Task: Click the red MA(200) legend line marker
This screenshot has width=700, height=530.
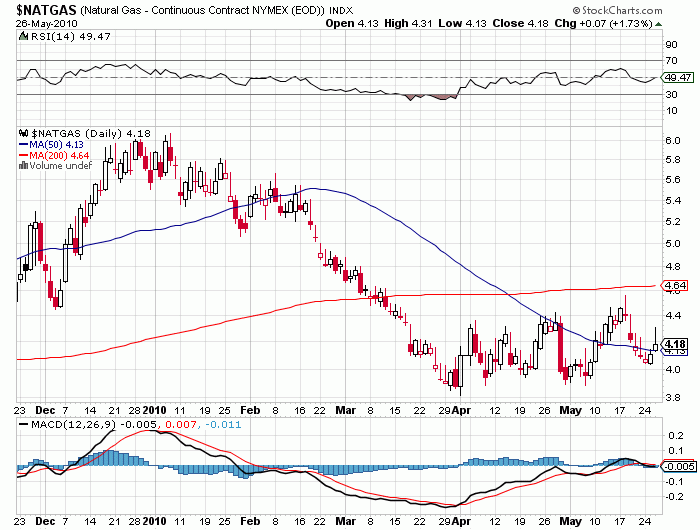Action: 23,155
